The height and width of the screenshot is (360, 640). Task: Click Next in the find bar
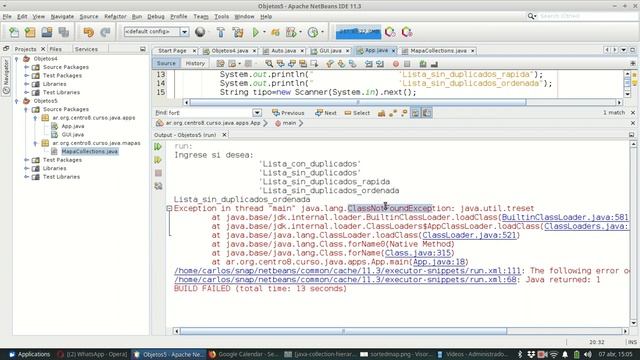[326, 113]
